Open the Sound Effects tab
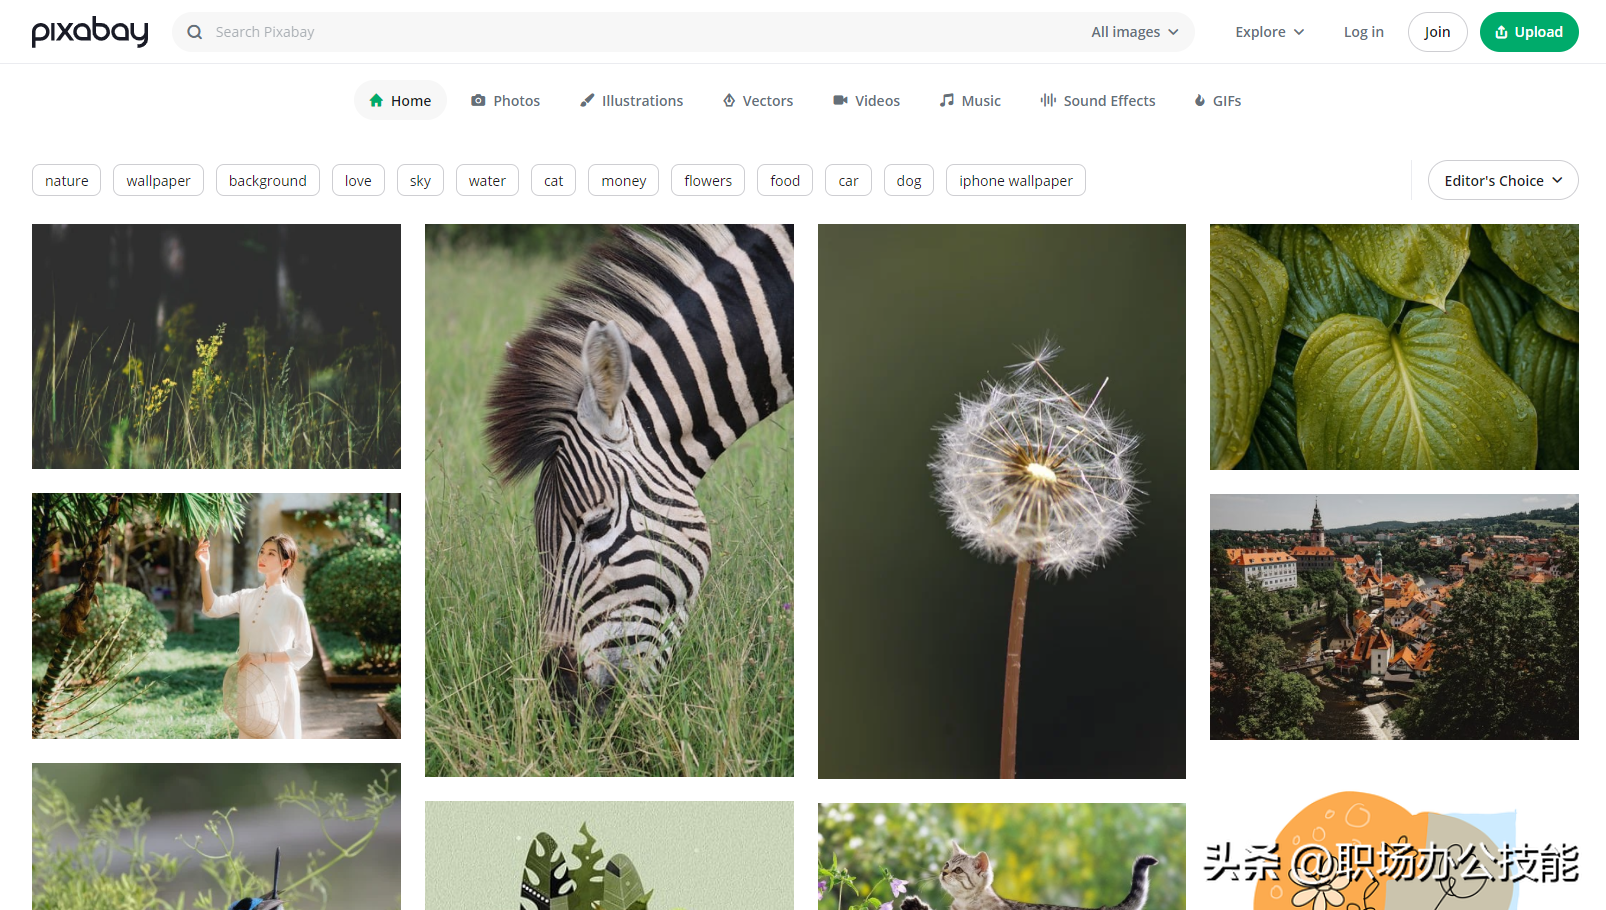The width and height of the screenshot is (1606, 910). click(1098, 100)
